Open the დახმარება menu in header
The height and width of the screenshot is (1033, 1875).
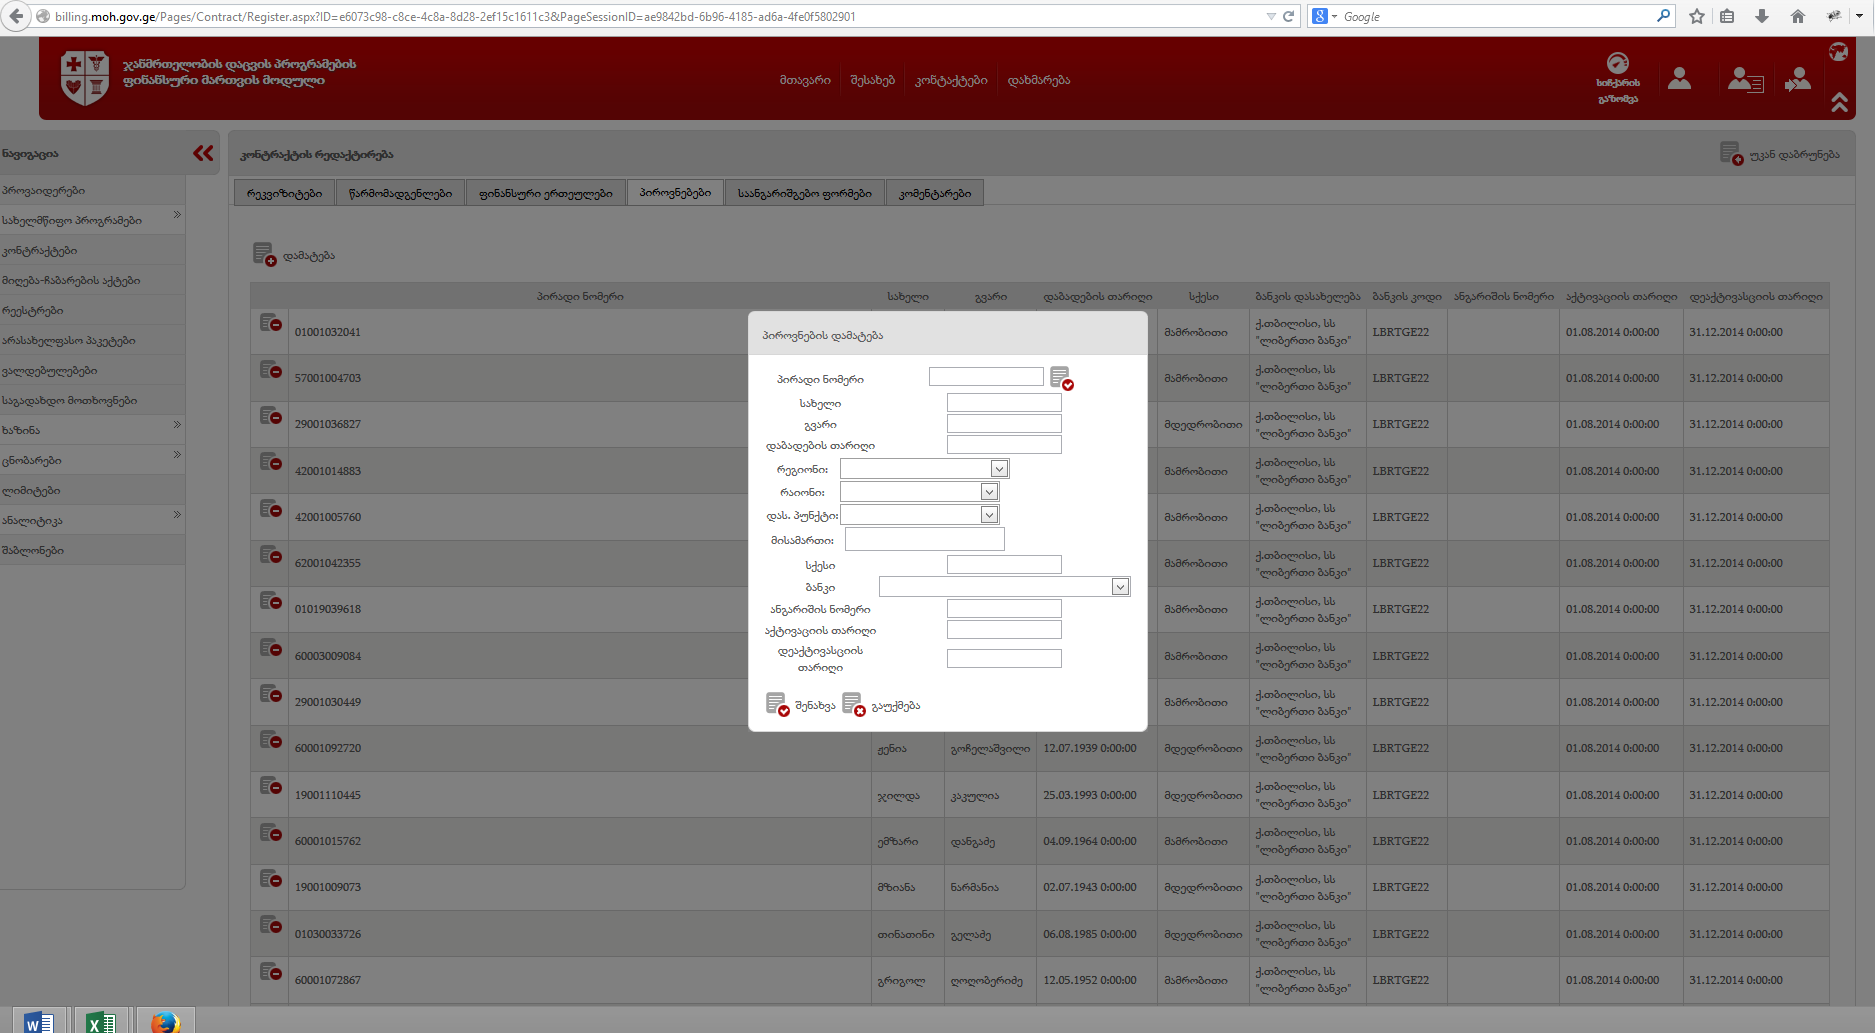point(1038,80)
